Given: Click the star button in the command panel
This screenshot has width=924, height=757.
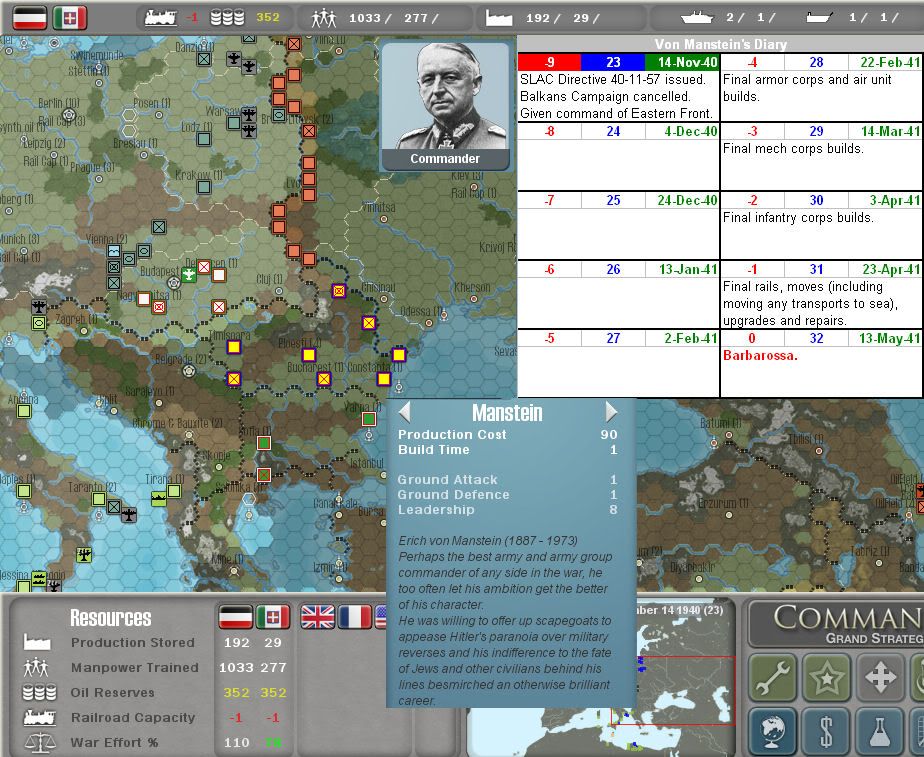Looking at the screenshot, I should [826, 677].
